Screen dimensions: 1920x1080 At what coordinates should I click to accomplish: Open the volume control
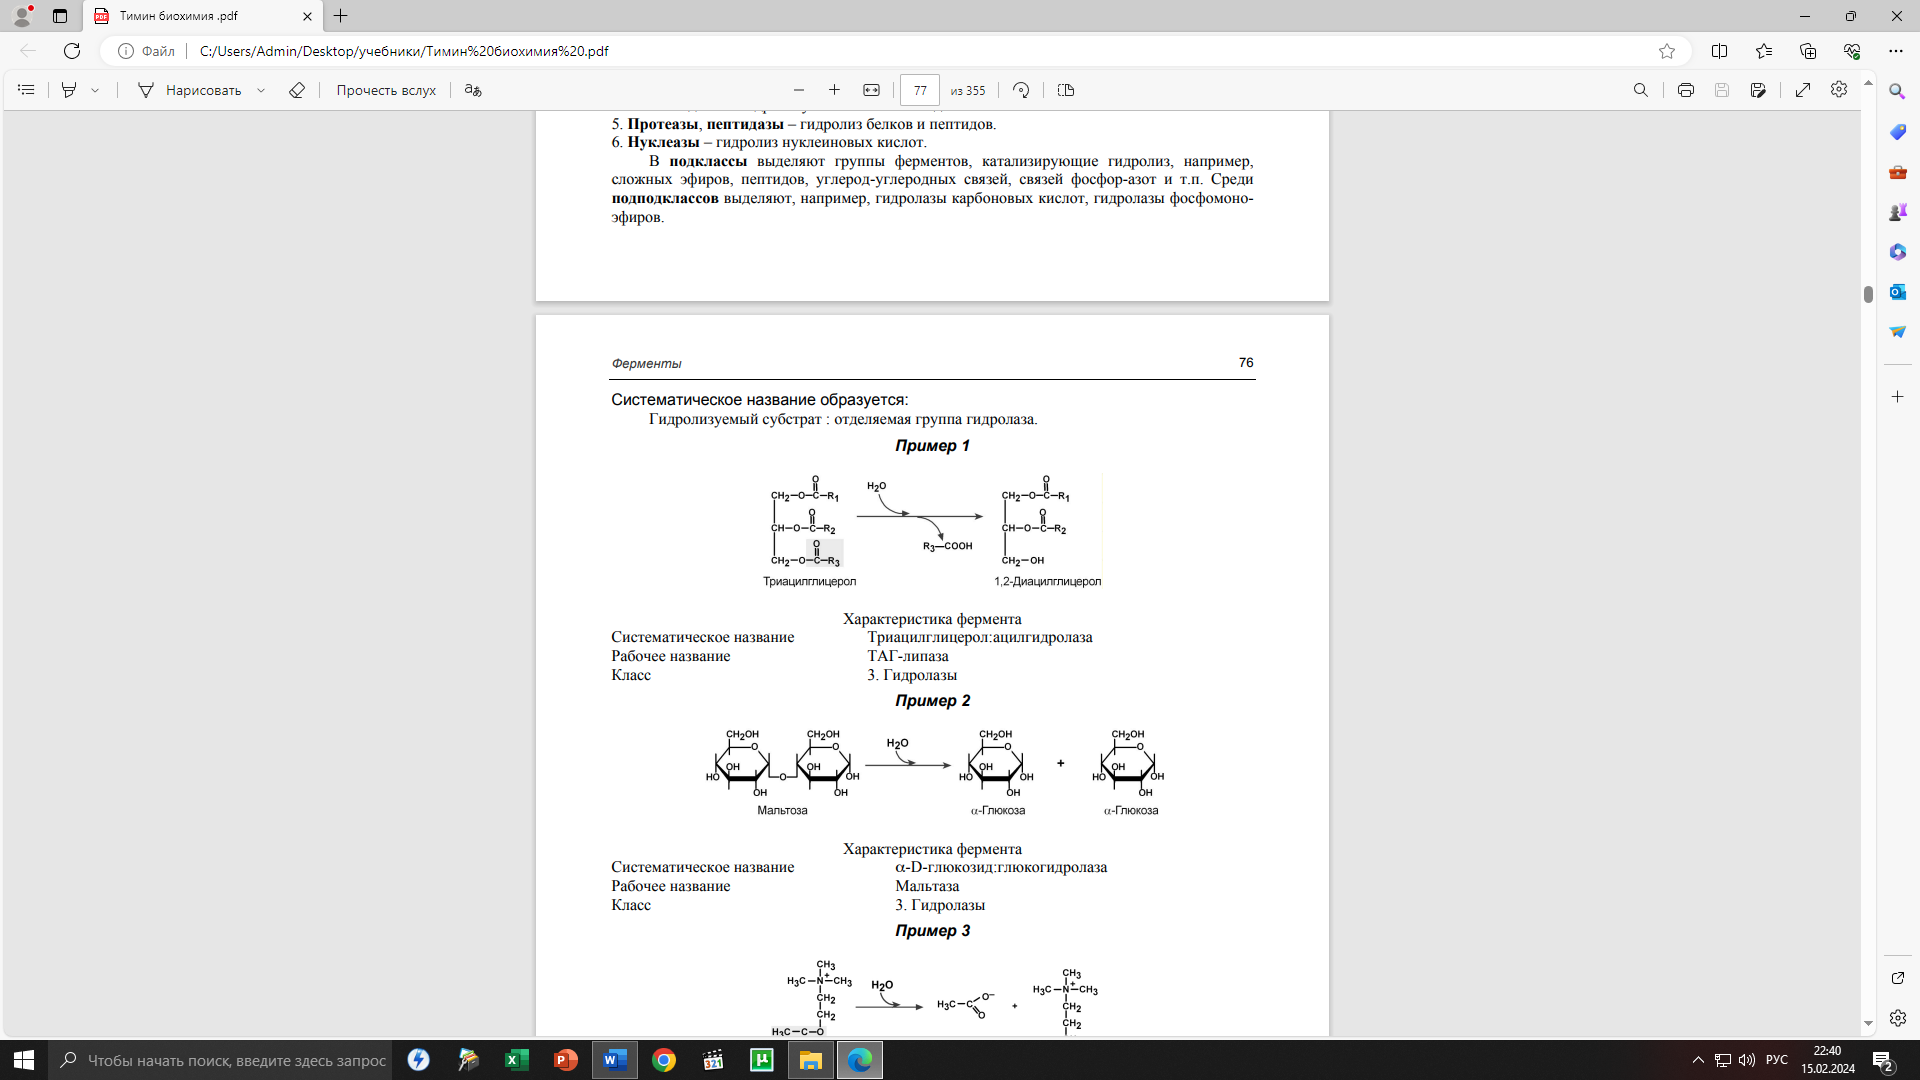(1747, 1060)
